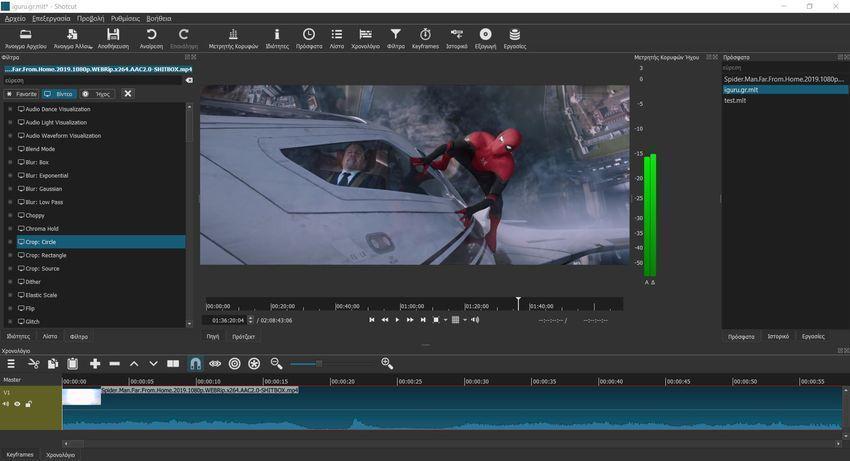Toggle the player volume speaker button

[x=475, y=320]
